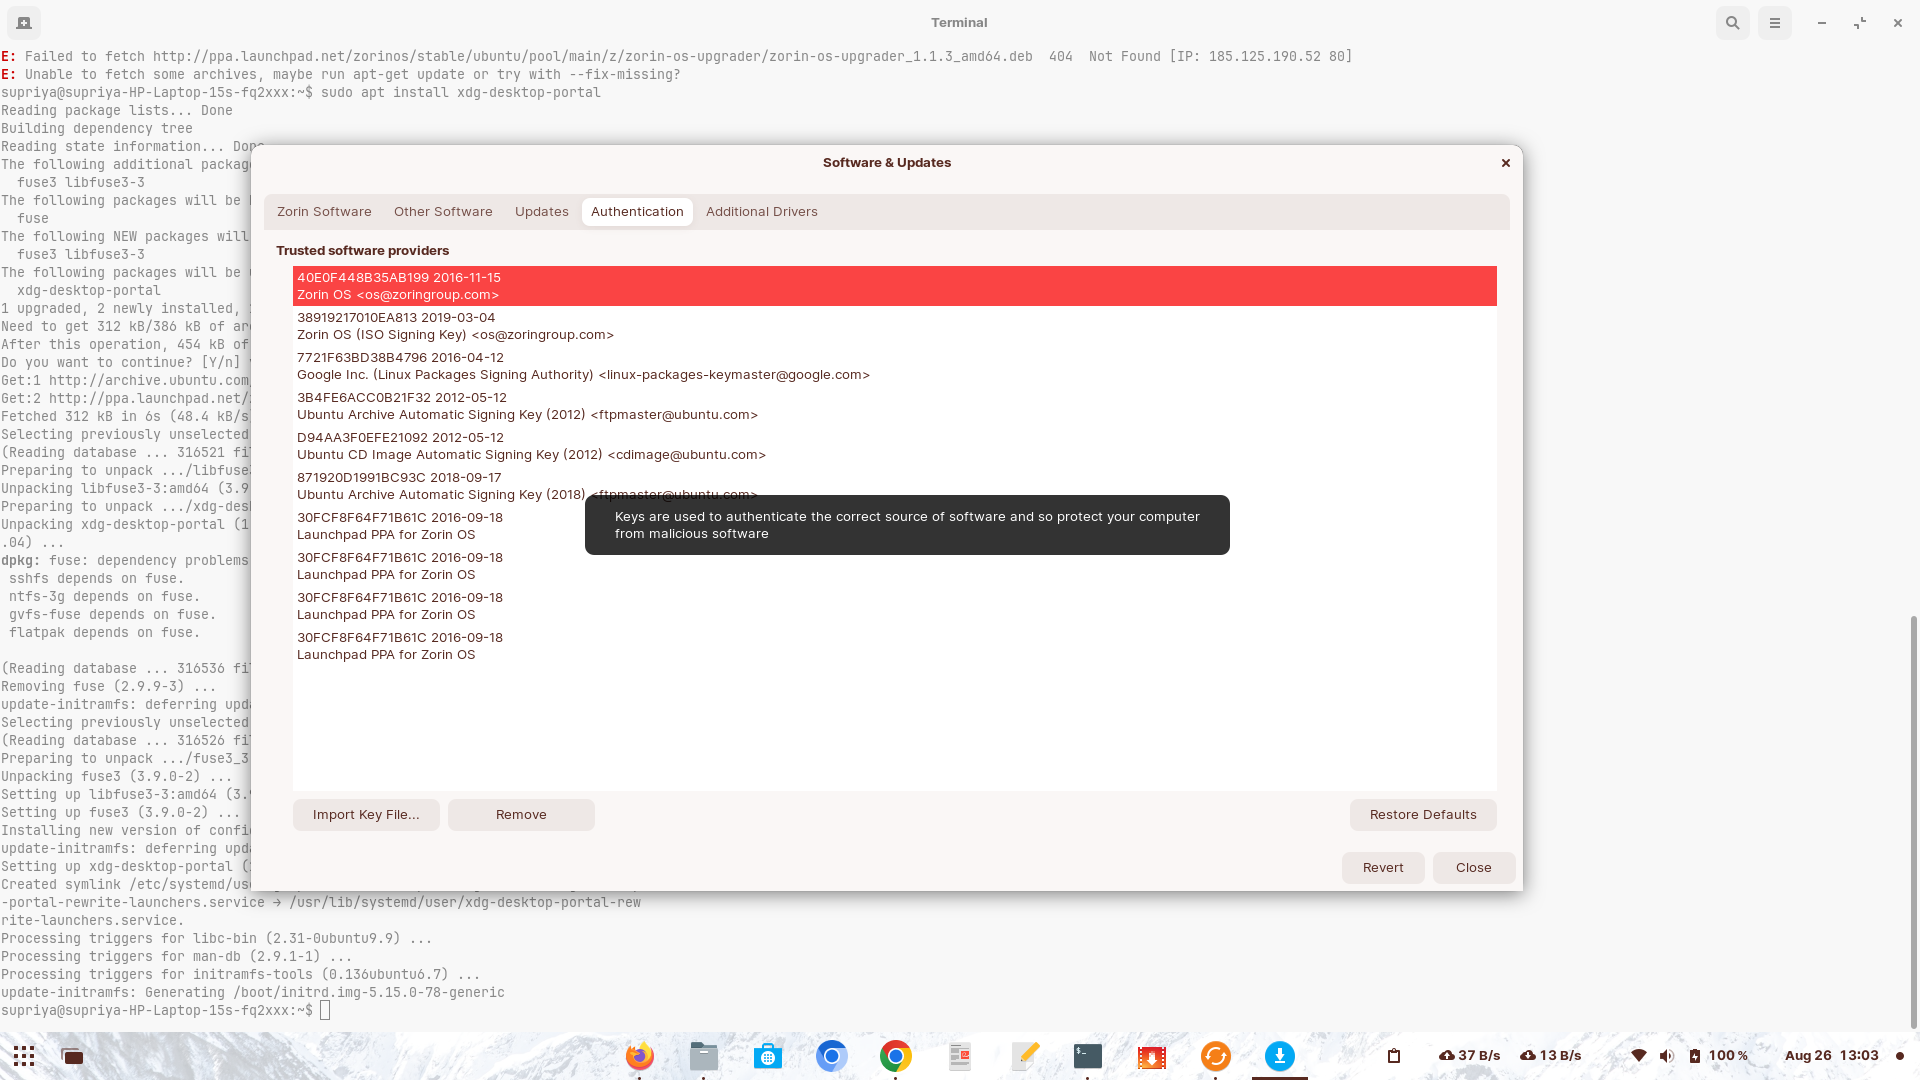
Task: Open the app grid launcher
Action: click(x=24, y=1056)
